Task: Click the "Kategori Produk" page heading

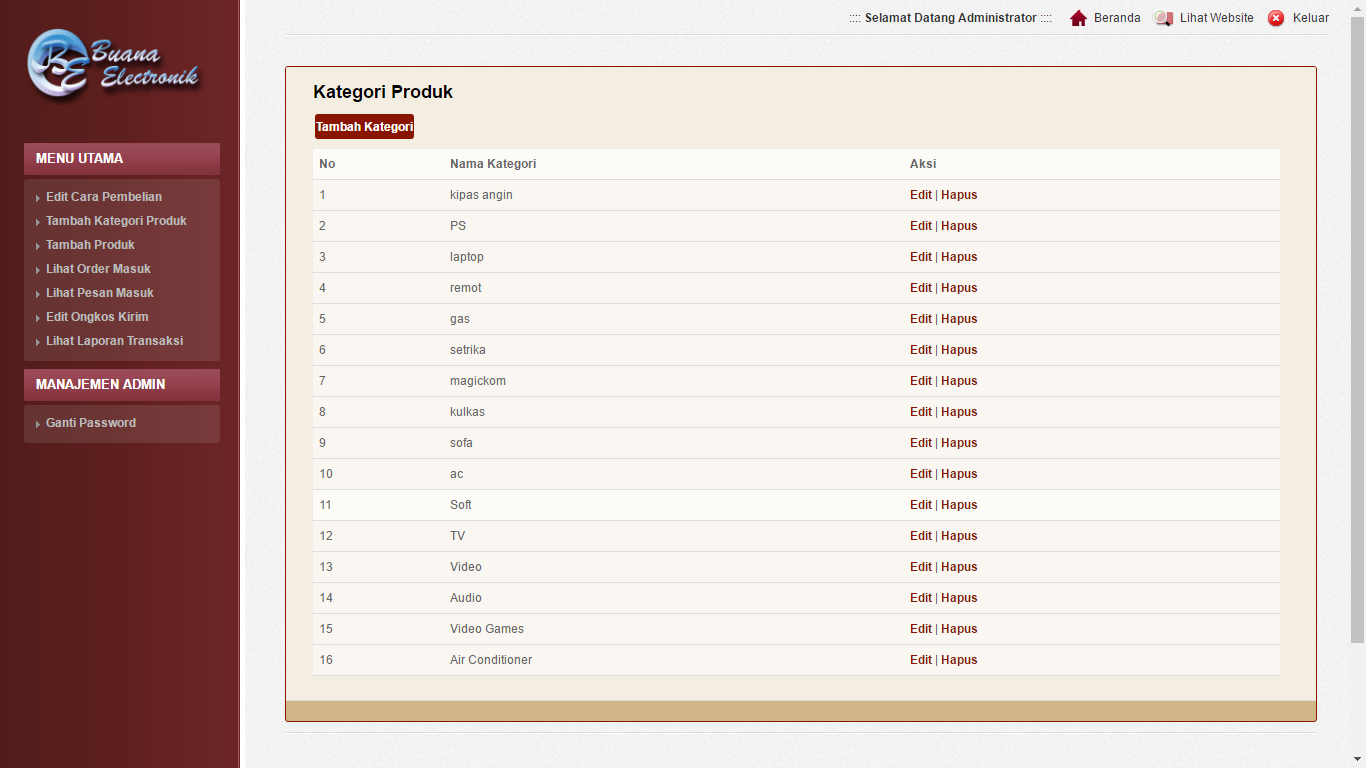Action: click(383, 92)
